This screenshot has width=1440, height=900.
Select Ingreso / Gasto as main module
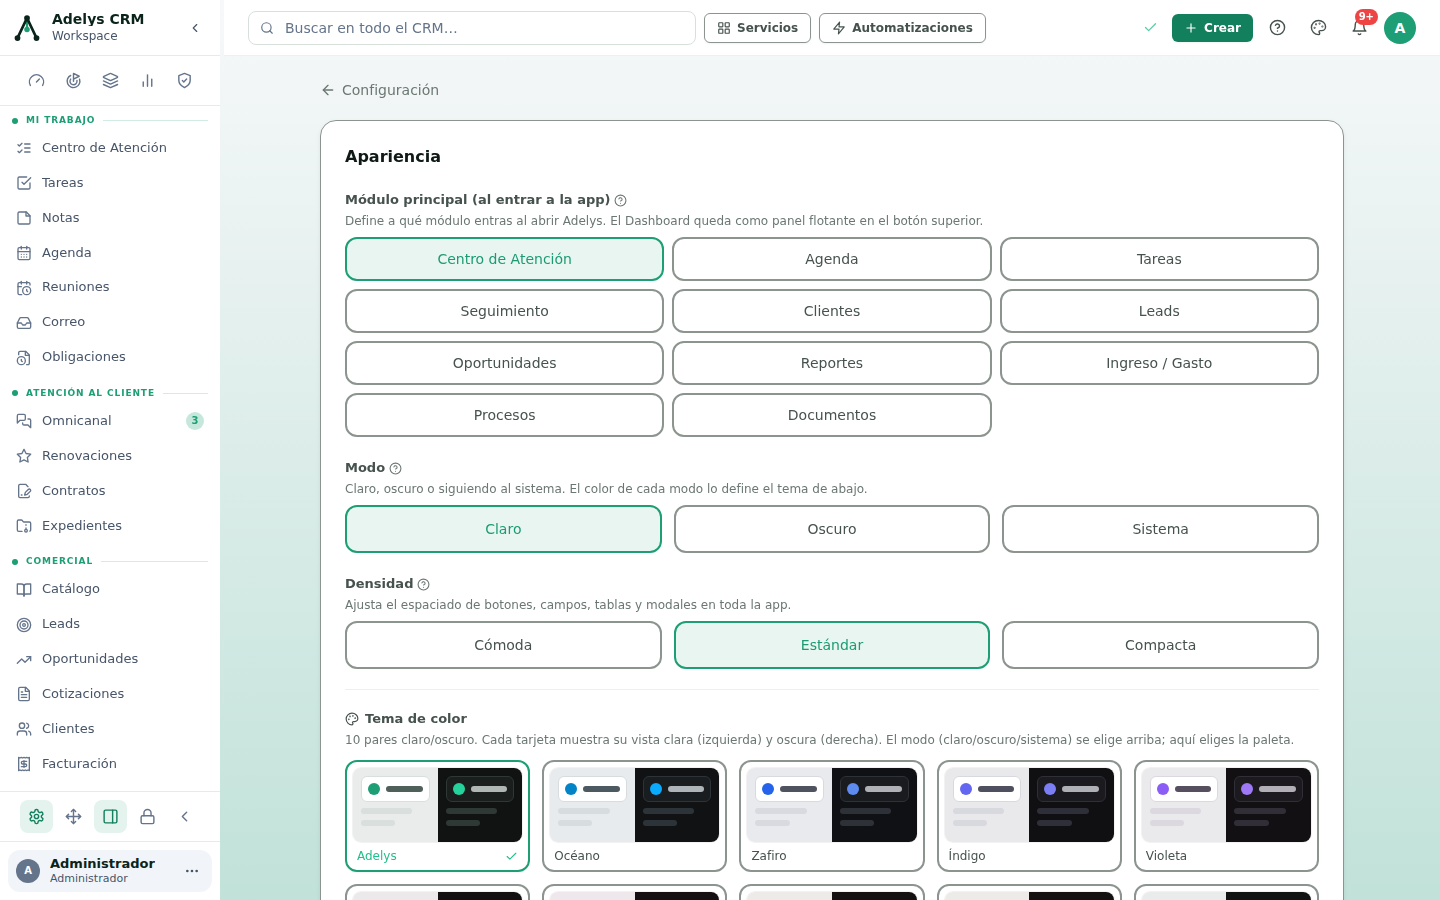pos(1159,363)
